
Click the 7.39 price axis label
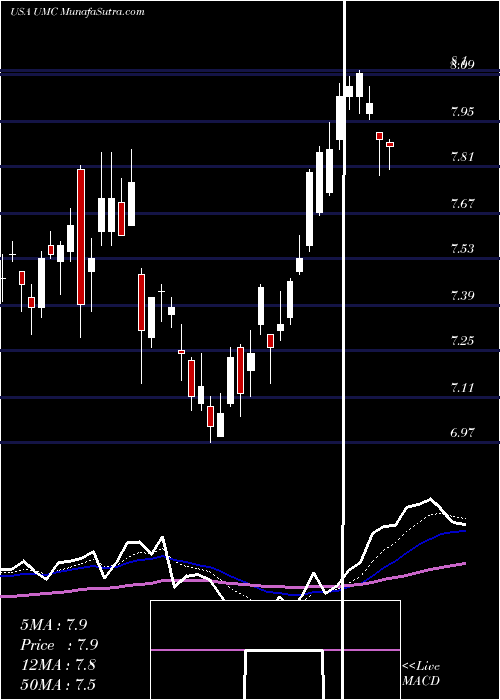click(x=463, y=295)
